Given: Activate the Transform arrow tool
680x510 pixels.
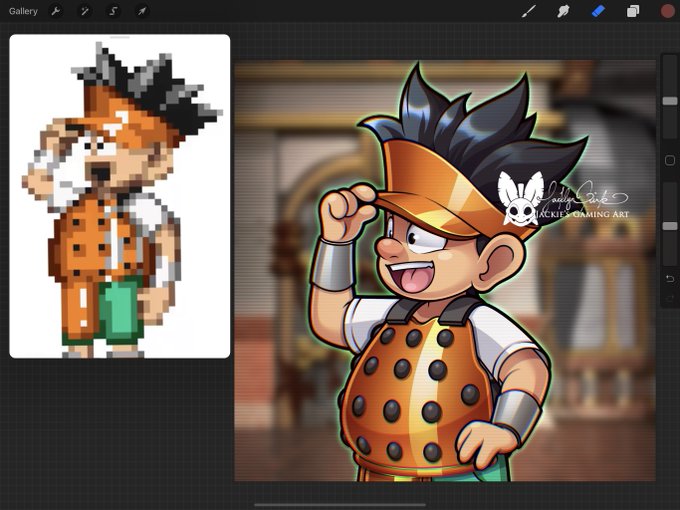Looking at the screenshot, I should [142, 11].
